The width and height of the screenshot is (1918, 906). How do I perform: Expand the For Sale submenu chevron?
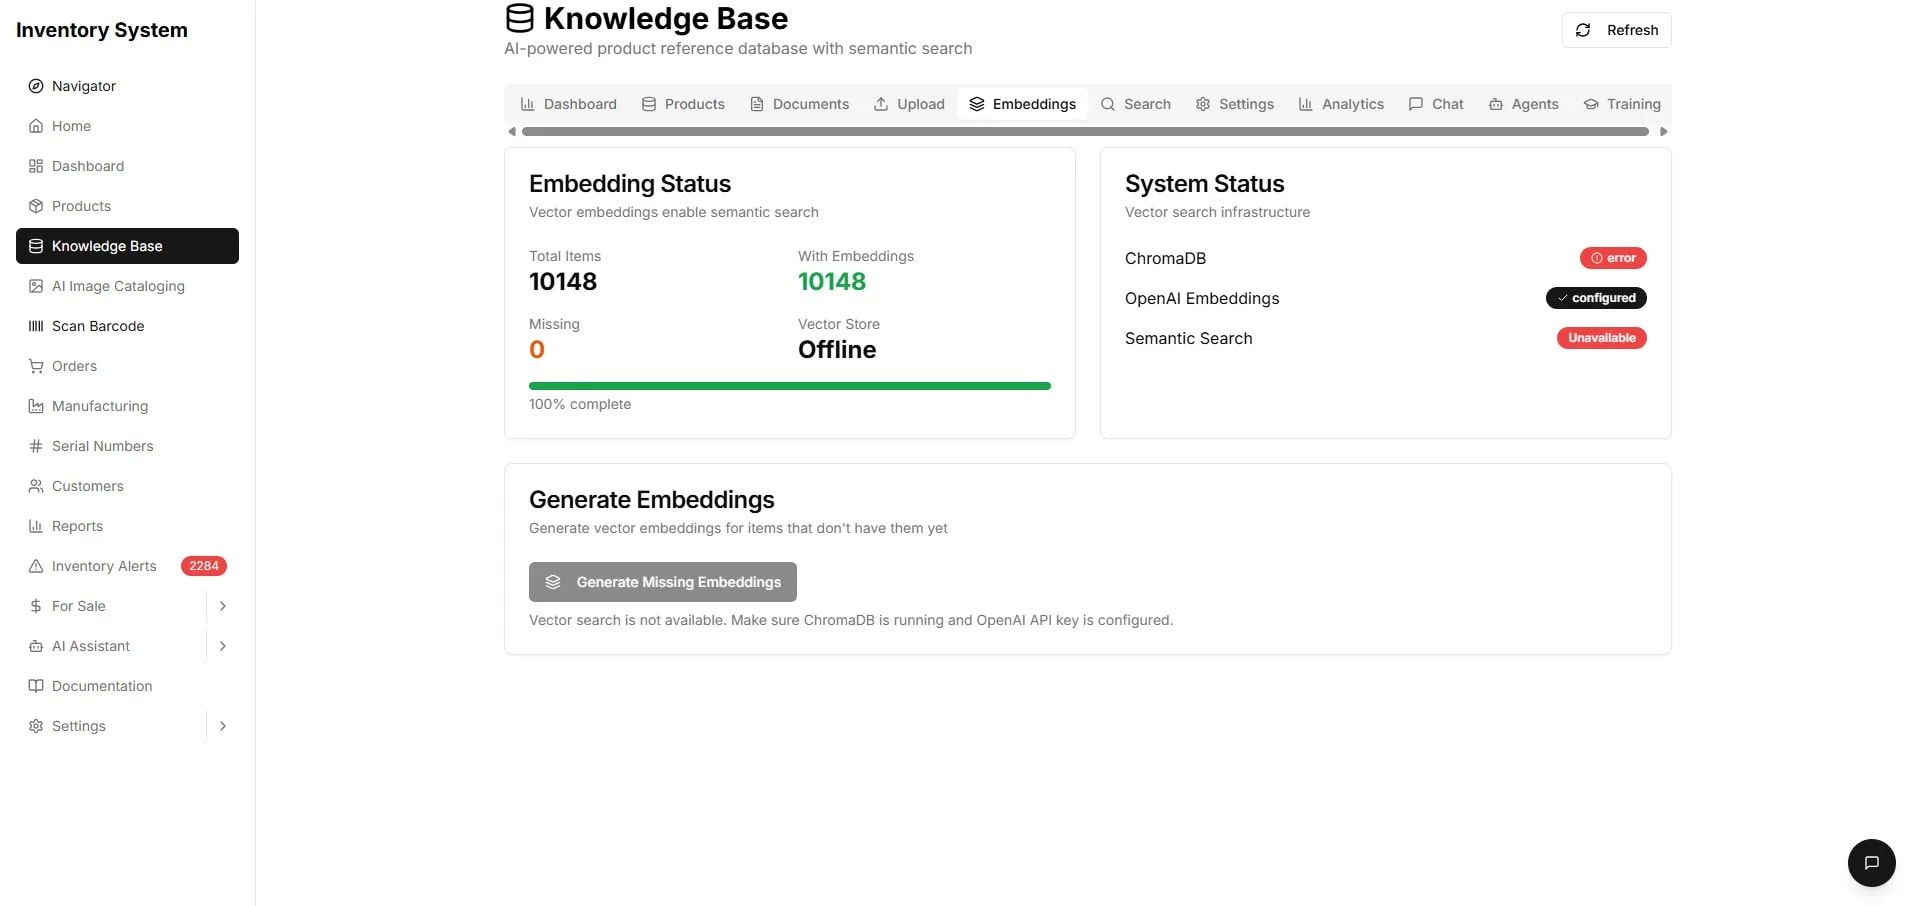point(223,606)
